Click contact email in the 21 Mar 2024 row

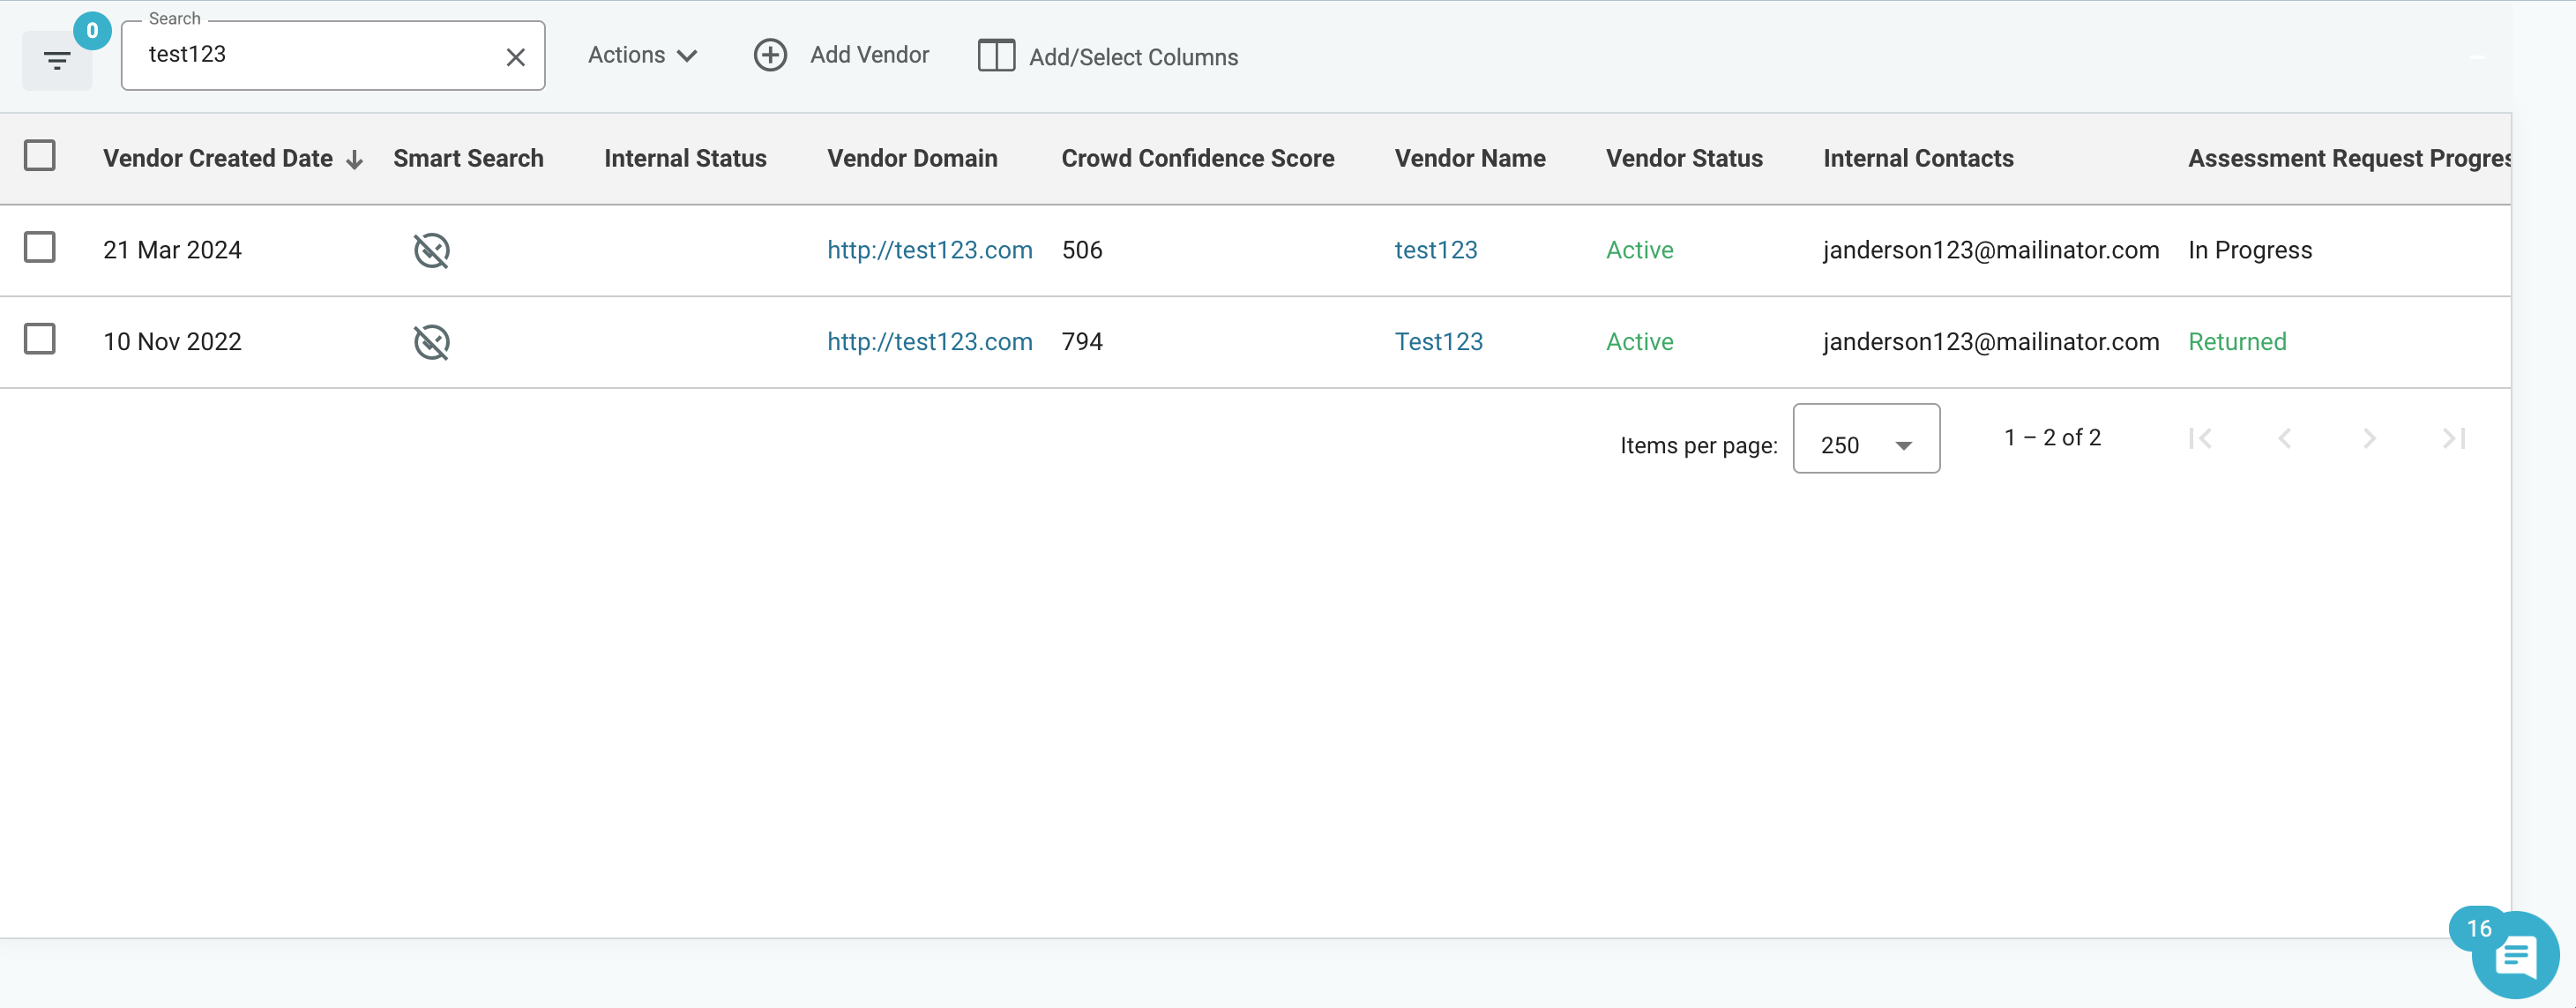pyautogui.click(x=1991, y=250)
